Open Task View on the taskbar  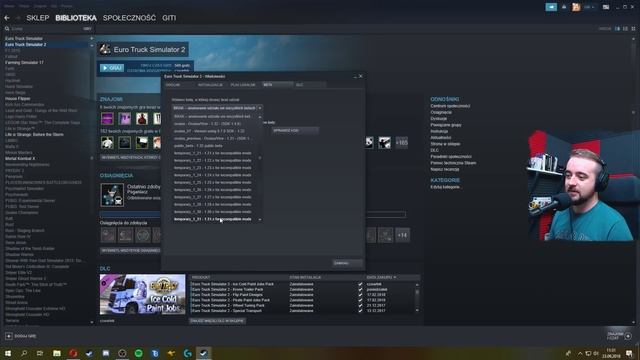tap(40, 353)
